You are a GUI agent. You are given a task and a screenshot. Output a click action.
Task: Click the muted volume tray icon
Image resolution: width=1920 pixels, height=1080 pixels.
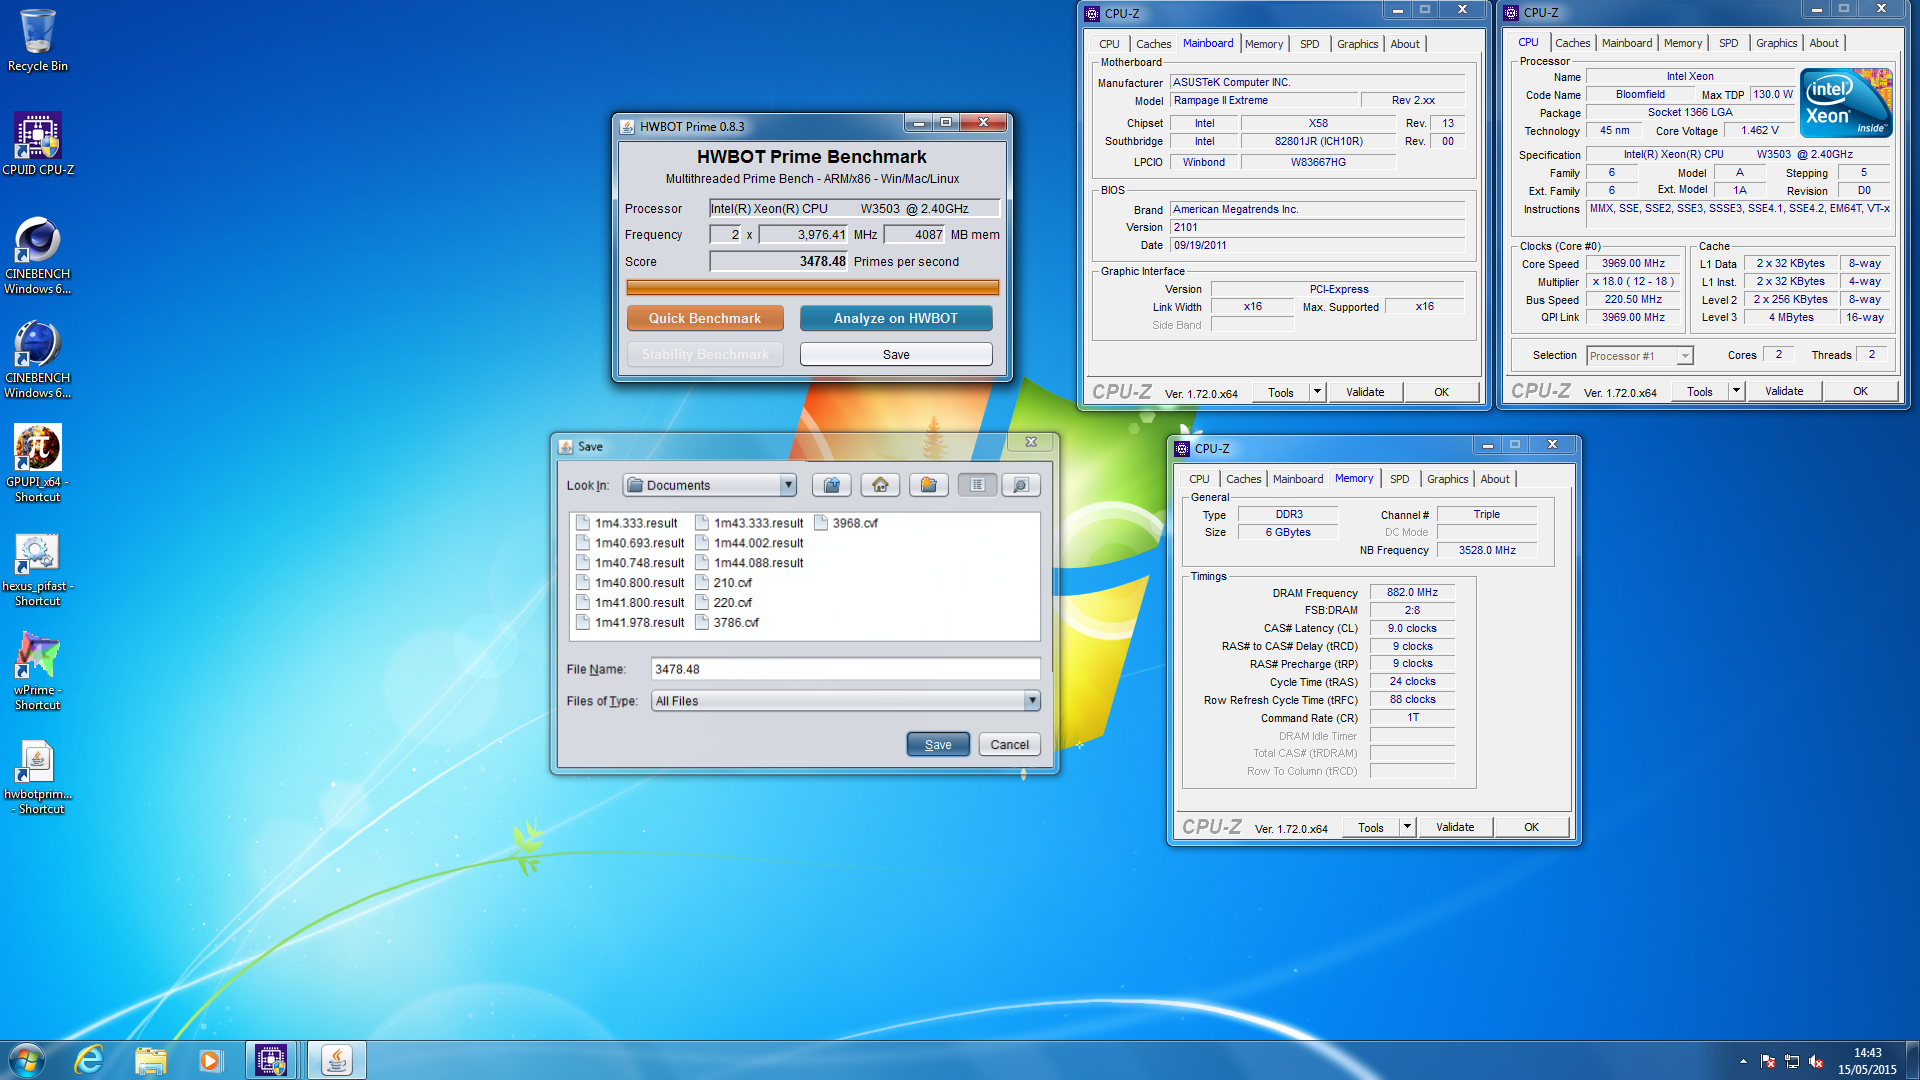point(1816,1061)
